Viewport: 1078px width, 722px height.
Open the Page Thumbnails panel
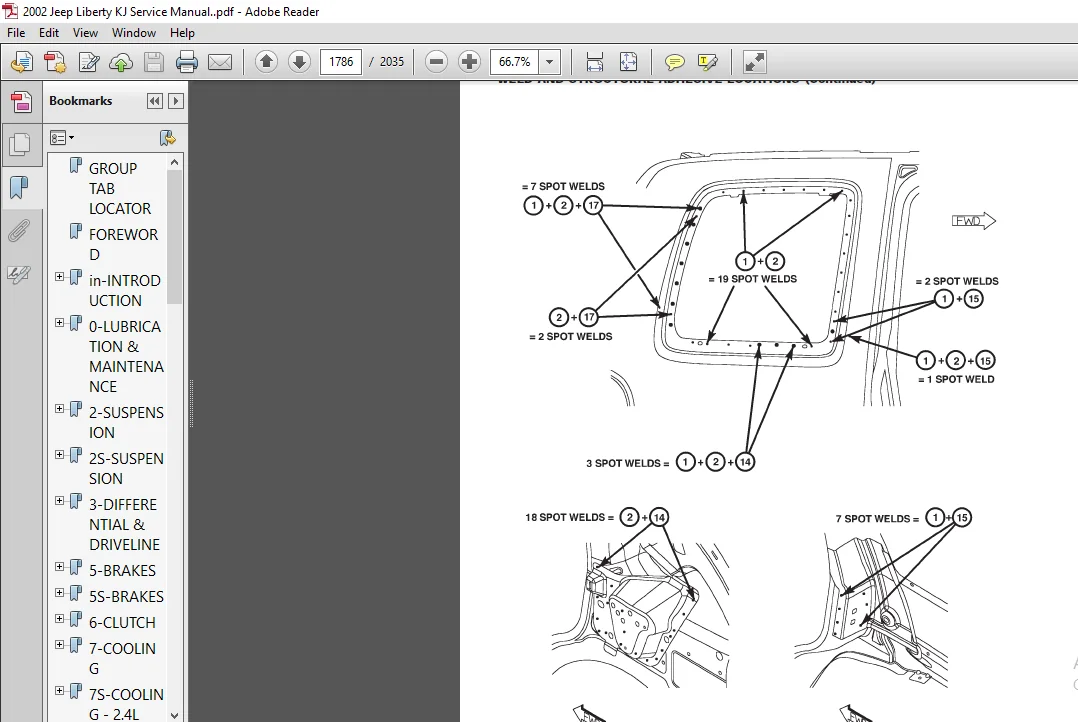coord(19,144)
